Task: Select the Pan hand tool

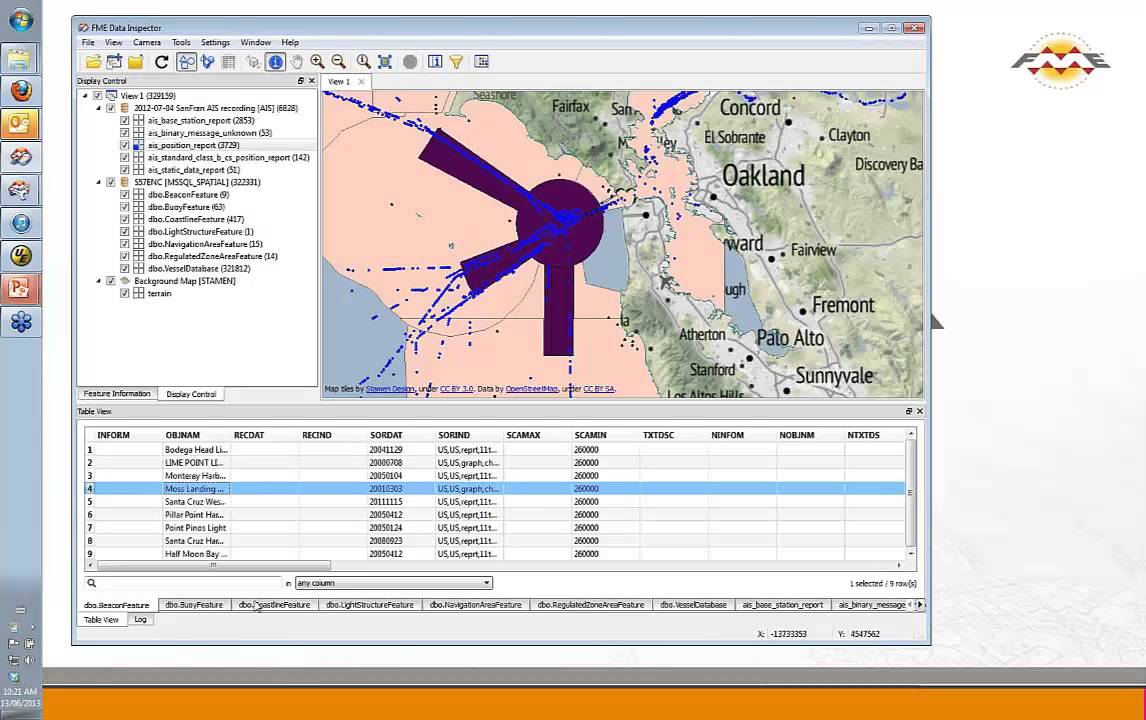Action: tap(296, 62)
